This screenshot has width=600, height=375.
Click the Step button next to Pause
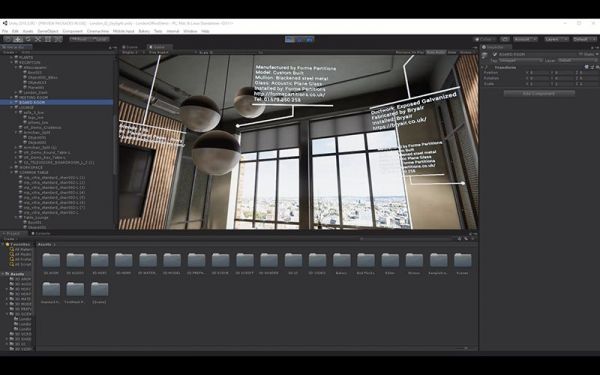[x=310, y=39]
